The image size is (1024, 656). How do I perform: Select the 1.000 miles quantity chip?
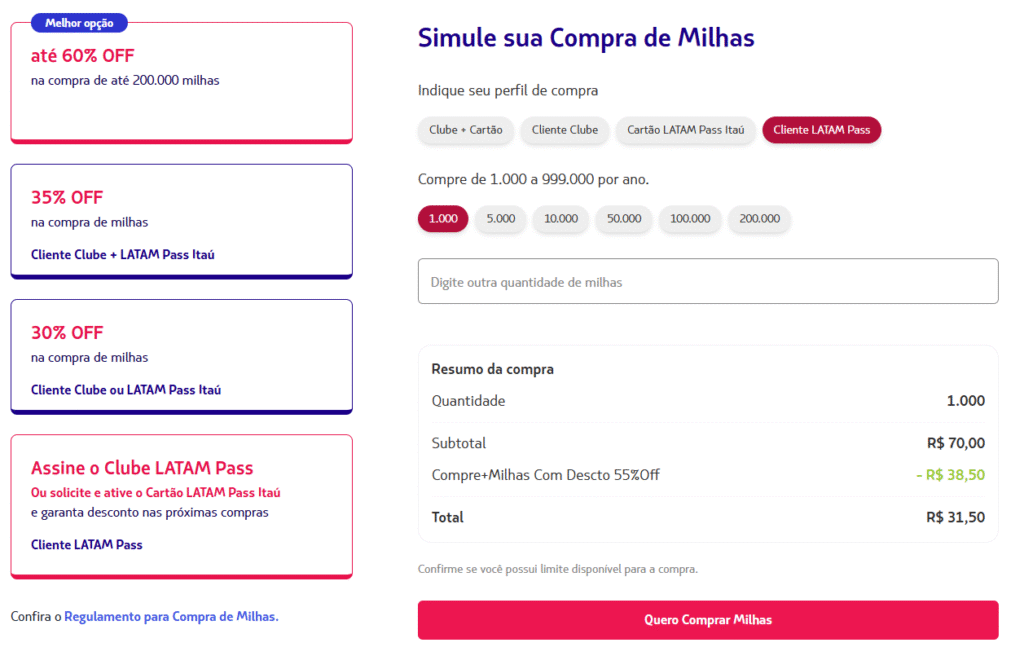pos(443,219)
